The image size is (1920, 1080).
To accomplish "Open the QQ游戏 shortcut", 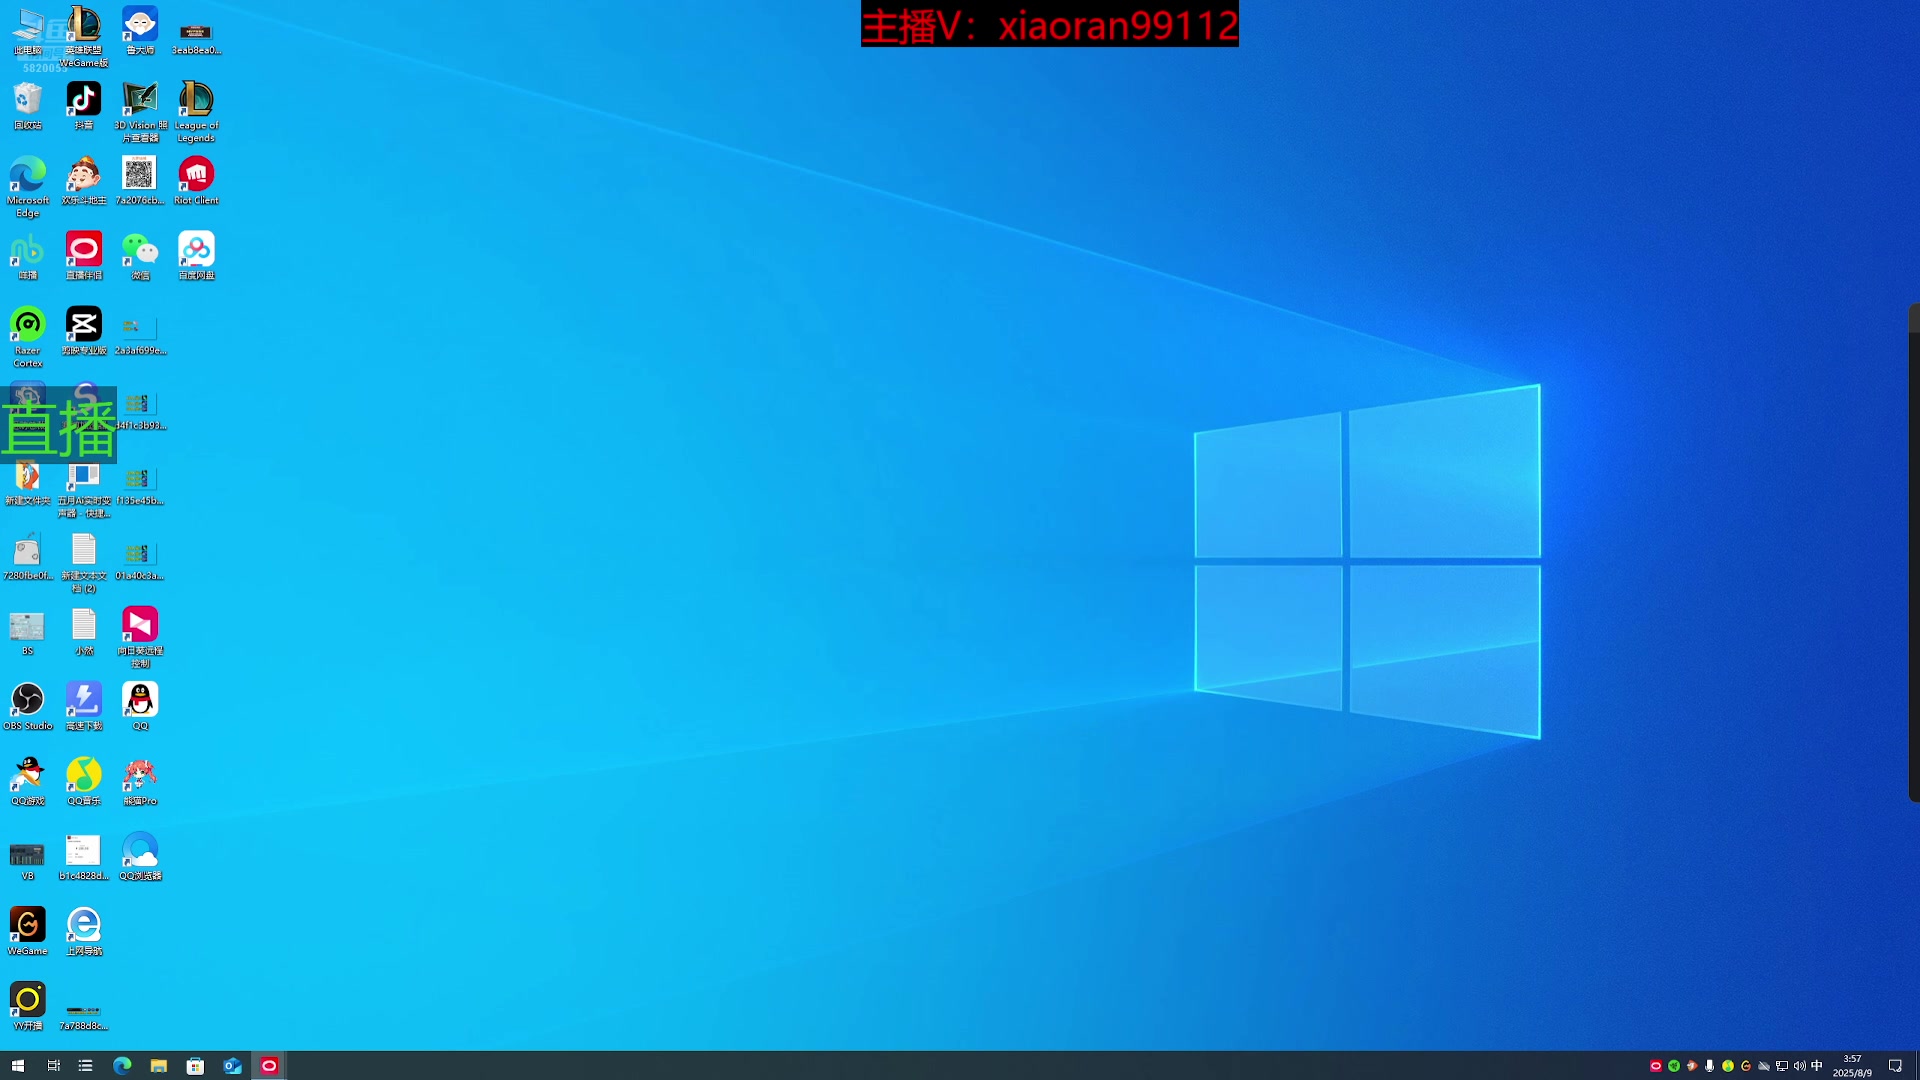I will click(x=28, y=781).
